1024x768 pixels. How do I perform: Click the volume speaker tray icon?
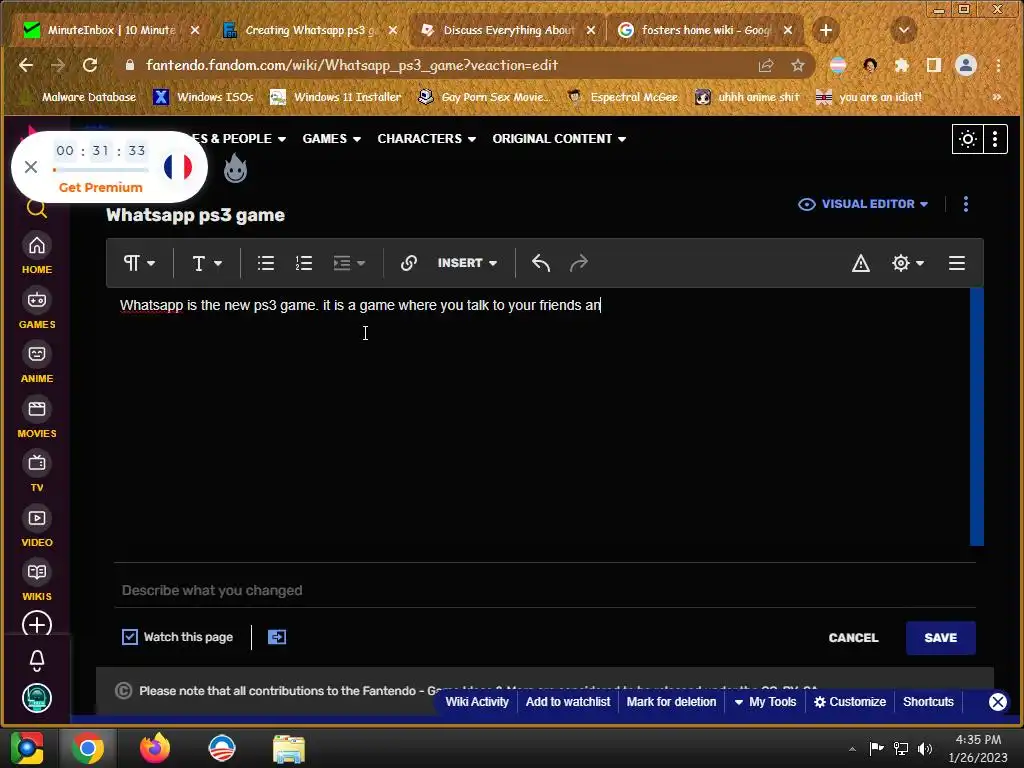pyautogui.click(x=924, y=748)
